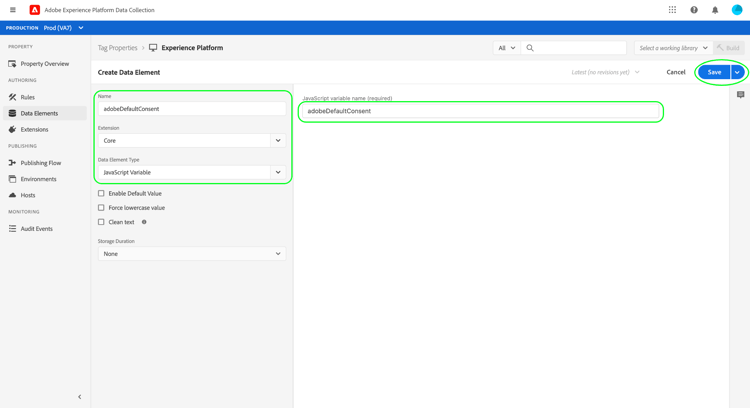Focus the top search field
The height and width of the screenshot is (408, 750).
[574, 48]
